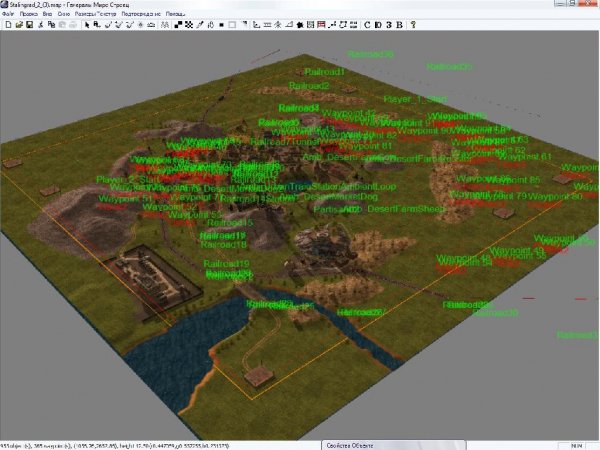Viewport: 600px width, 450px height.
Task: Open the Правка menu
Action: coord(29,14)
